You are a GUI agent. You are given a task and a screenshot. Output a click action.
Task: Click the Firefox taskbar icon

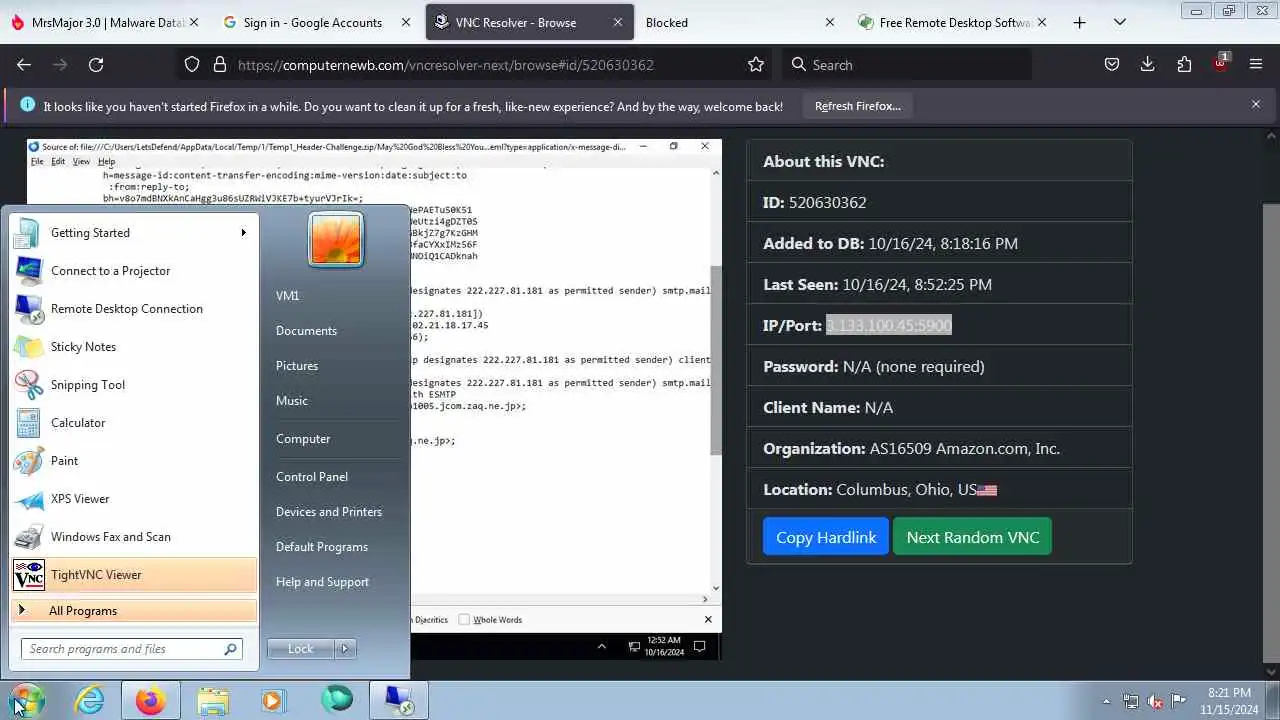click(x=151, y=700)
